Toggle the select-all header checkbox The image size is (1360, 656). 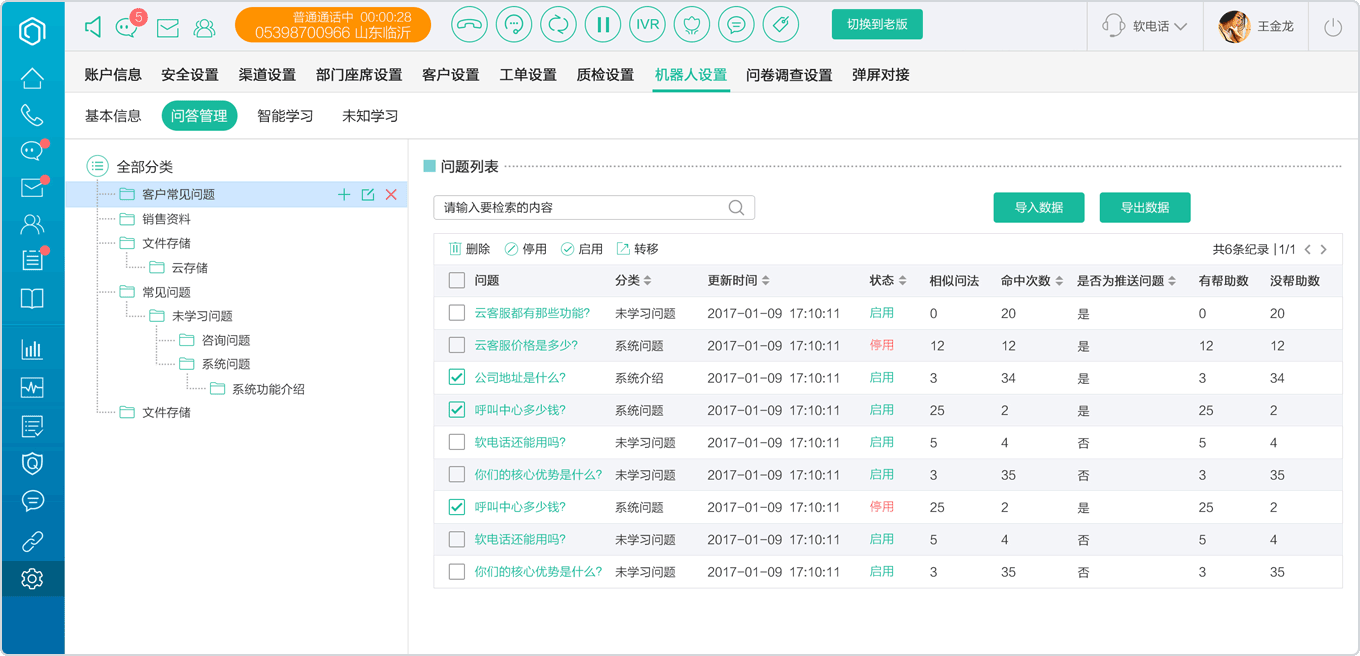pos(457,281)
